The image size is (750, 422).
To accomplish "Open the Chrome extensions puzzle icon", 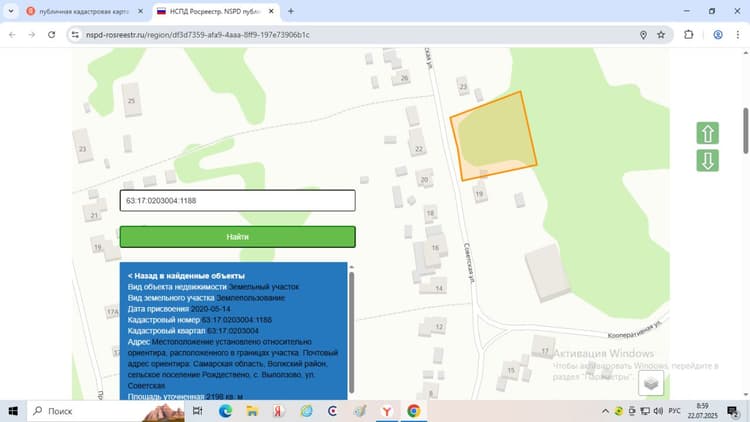I will point(688,35).
